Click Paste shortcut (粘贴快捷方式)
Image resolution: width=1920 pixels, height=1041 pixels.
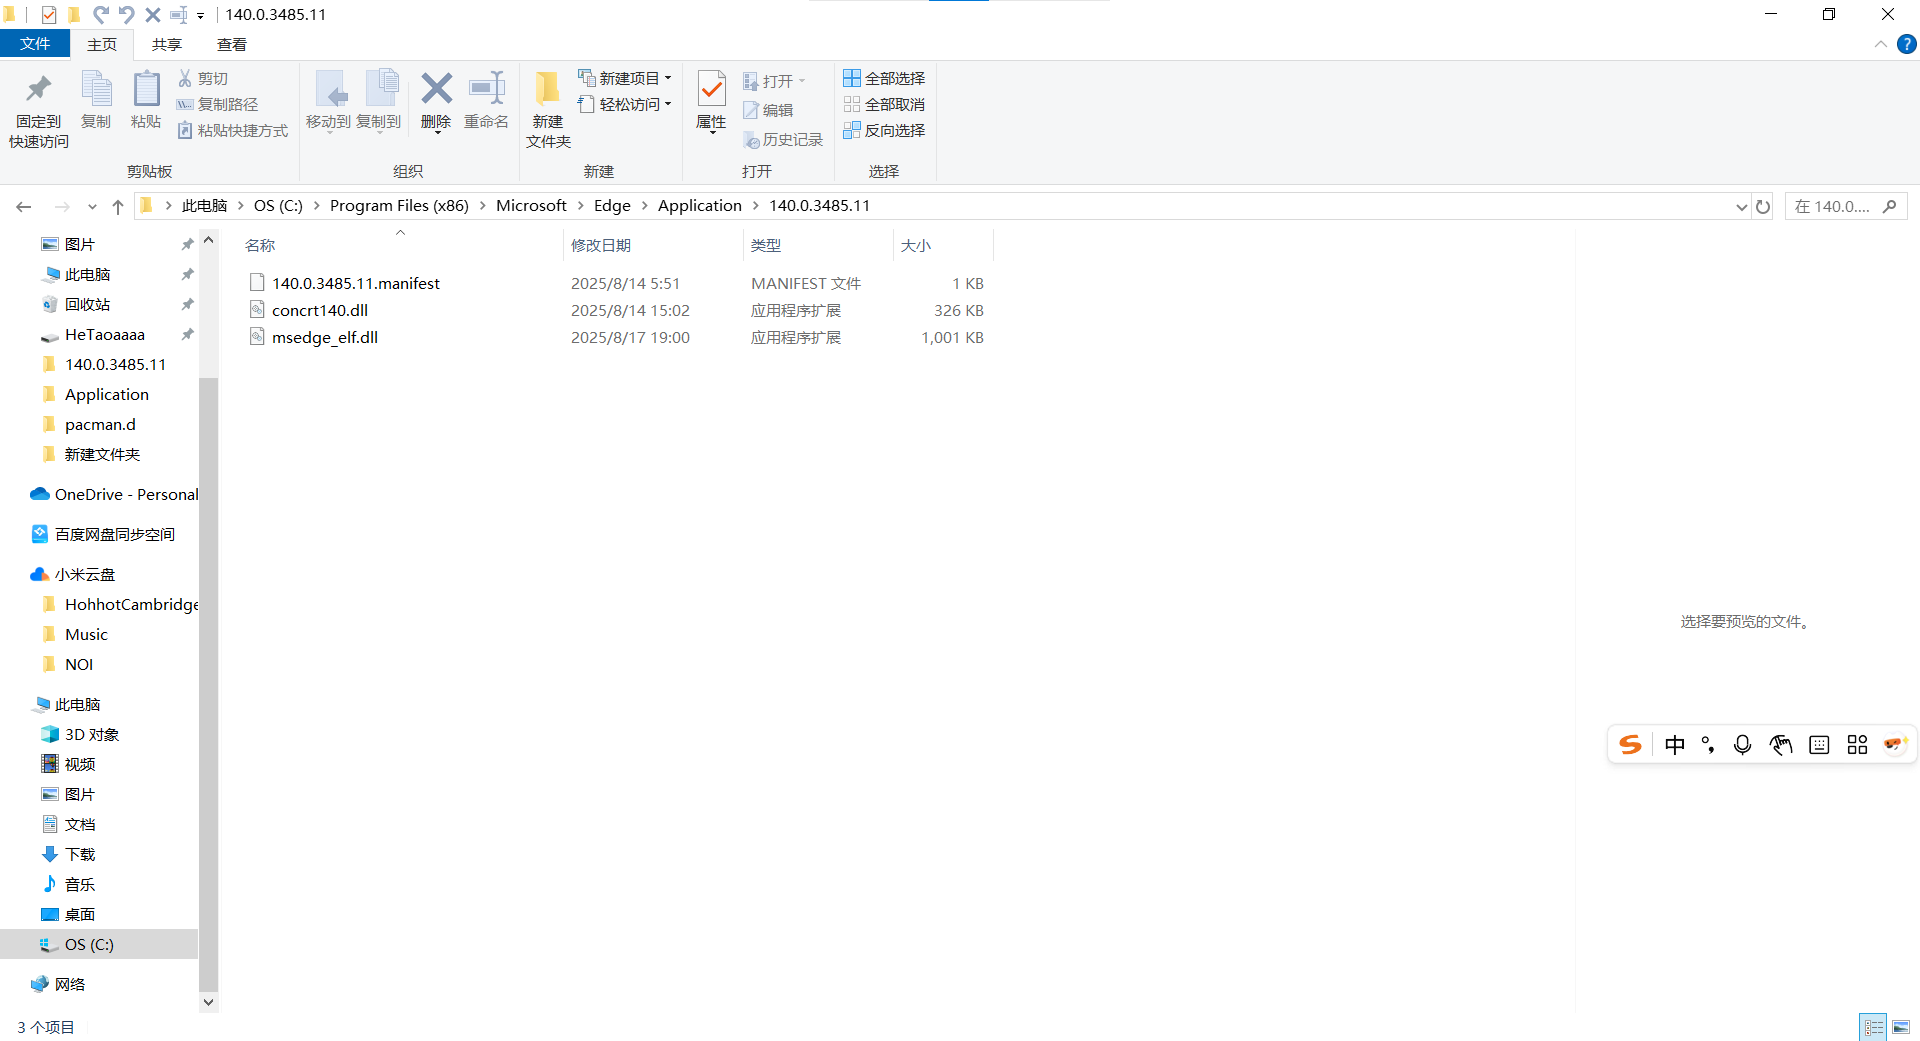coord(233,130)
